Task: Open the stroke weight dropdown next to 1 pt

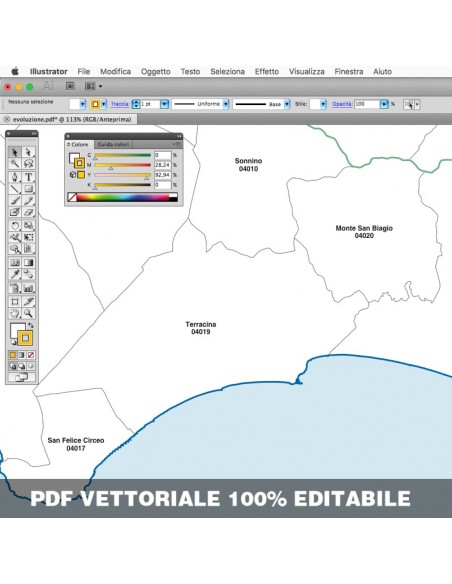Action: 164,104
